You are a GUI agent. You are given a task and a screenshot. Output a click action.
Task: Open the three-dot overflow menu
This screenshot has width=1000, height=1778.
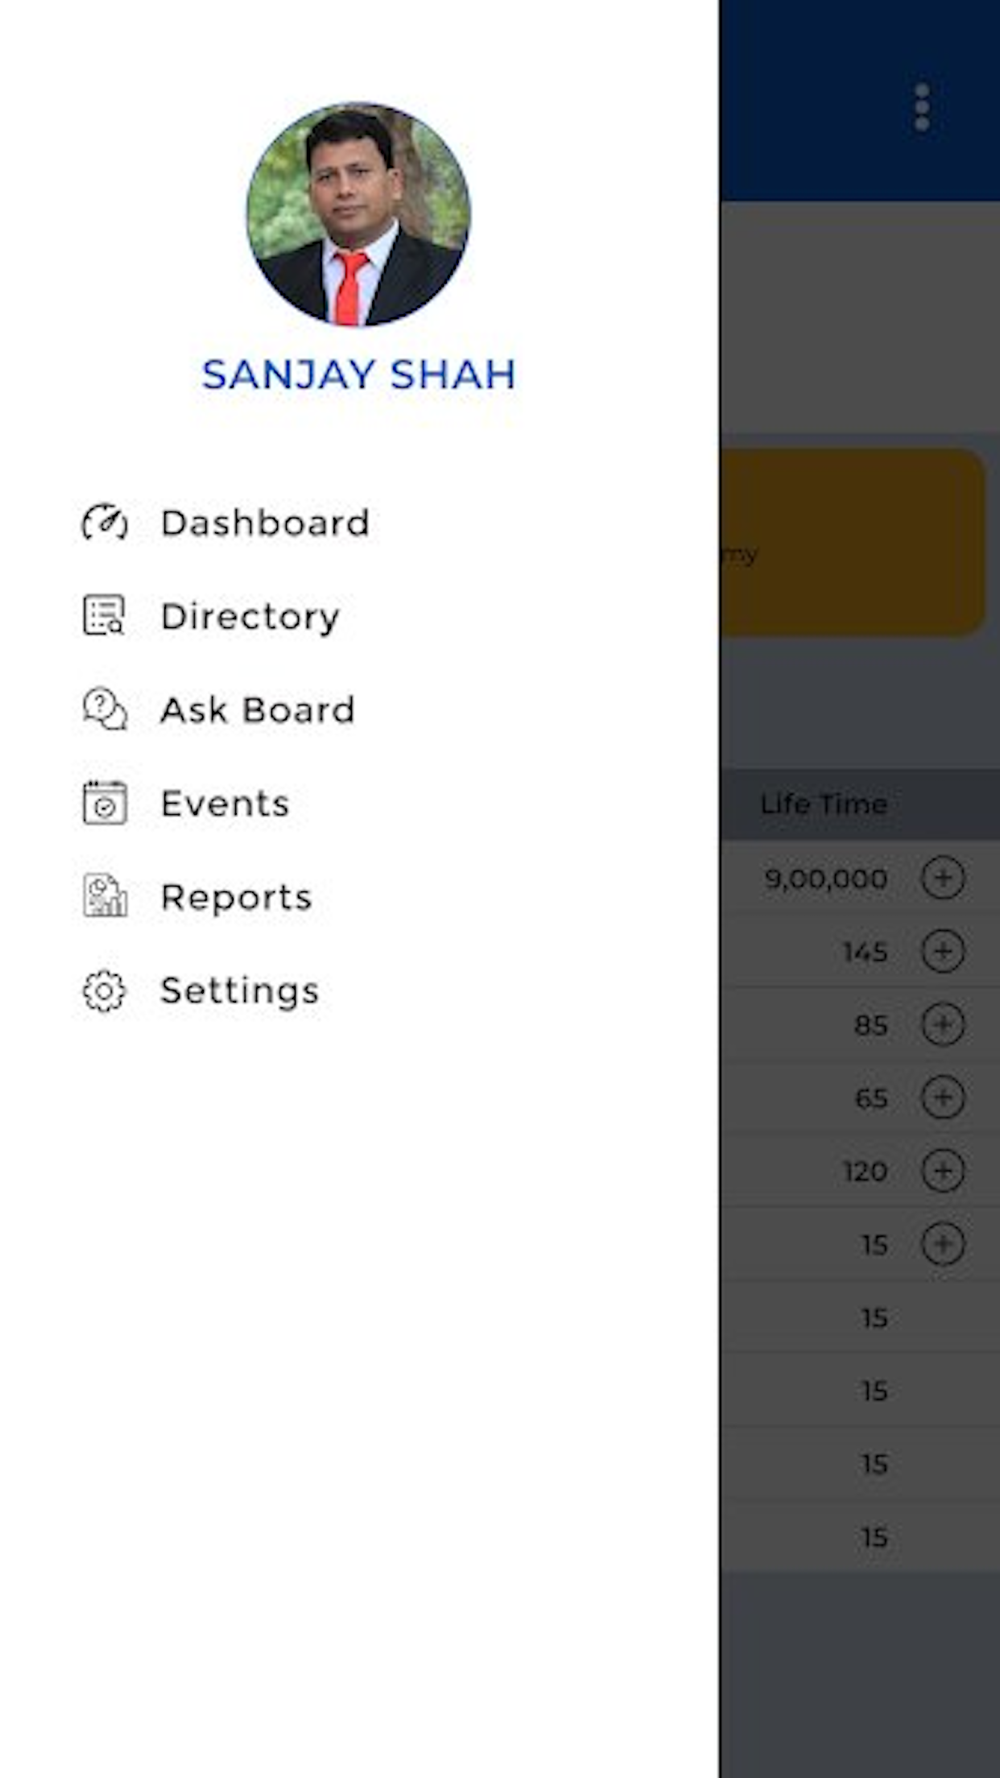click(x=922, y=107)
